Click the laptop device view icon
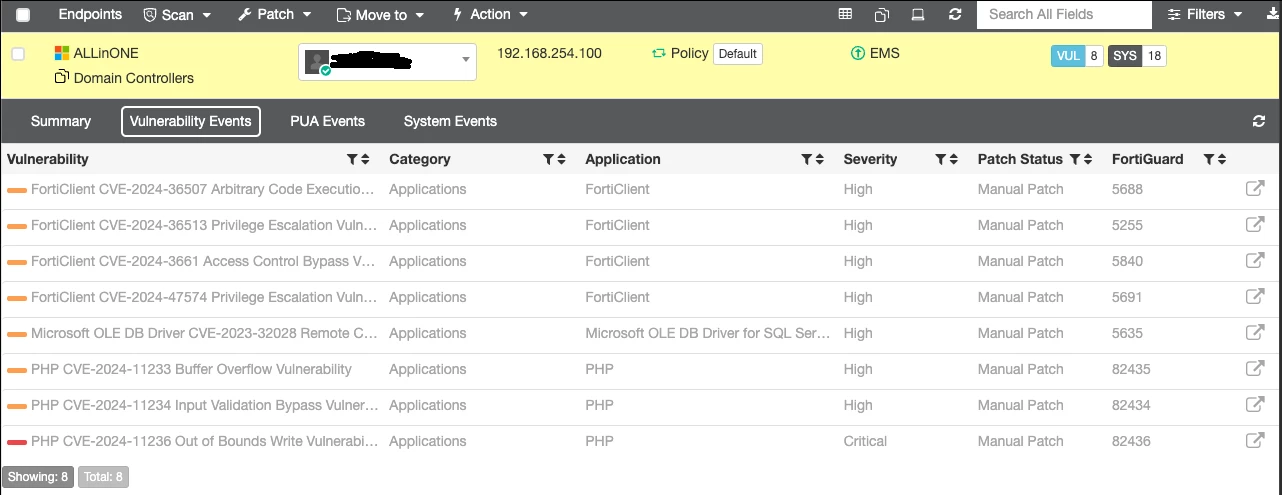This screenshot has height=495, width=1282. (918, 14)
